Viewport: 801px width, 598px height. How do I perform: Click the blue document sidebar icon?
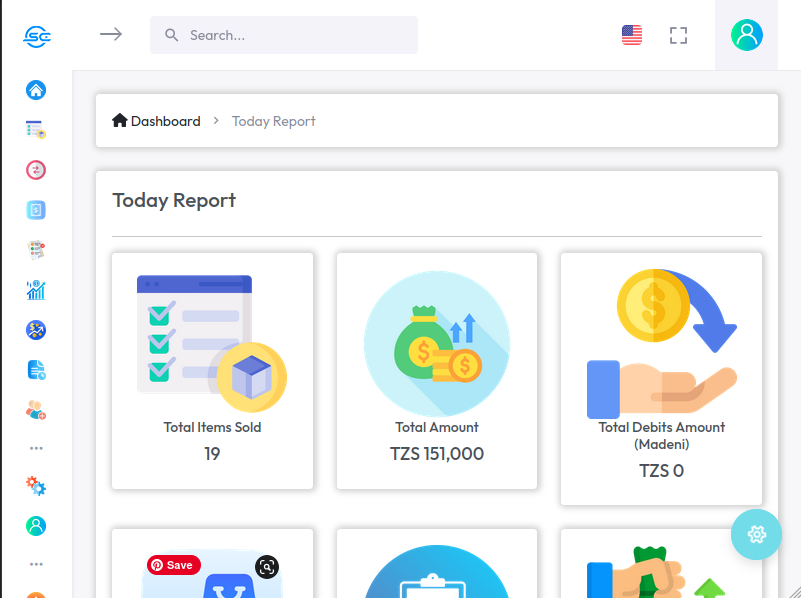[36, 370]
